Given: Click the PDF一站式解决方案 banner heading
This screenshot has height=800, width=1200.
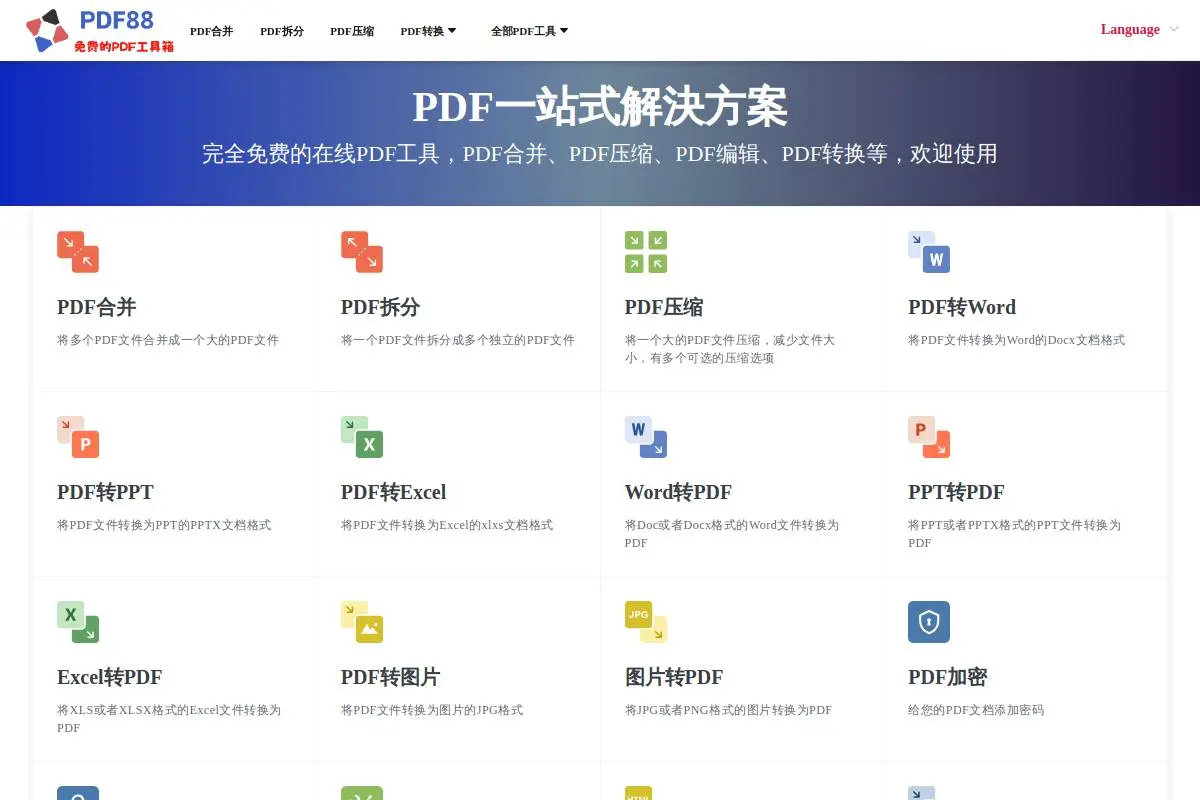Looking at the screenshot, I should [x=600, y=107].
